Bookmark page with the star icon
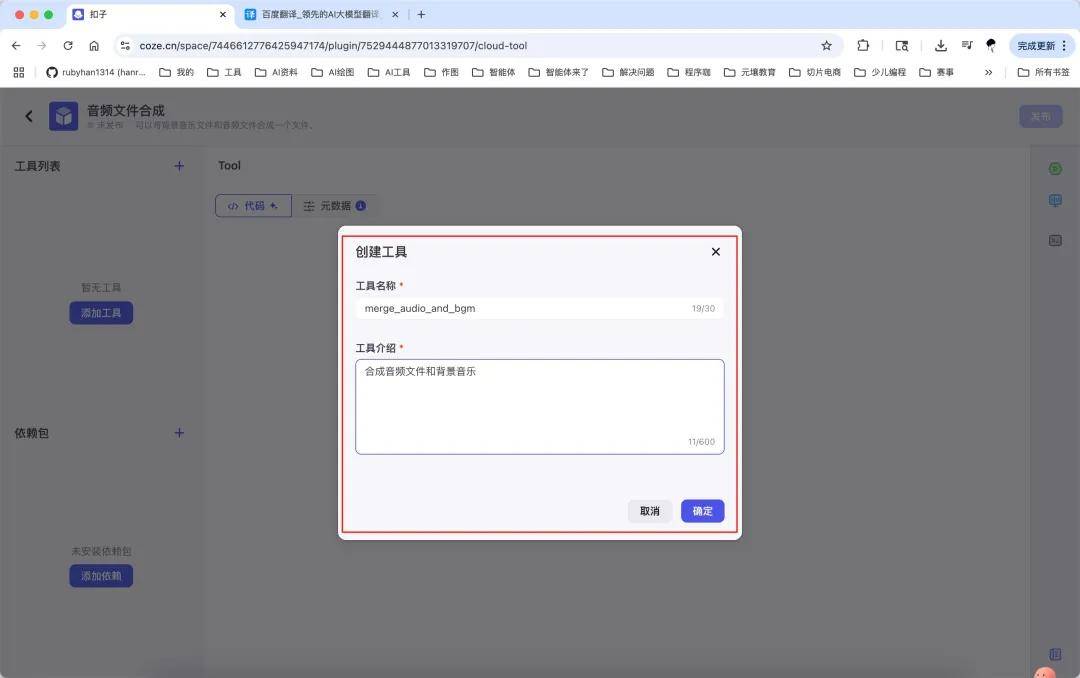Screen dimensions: 1080x678 (826, 45)
